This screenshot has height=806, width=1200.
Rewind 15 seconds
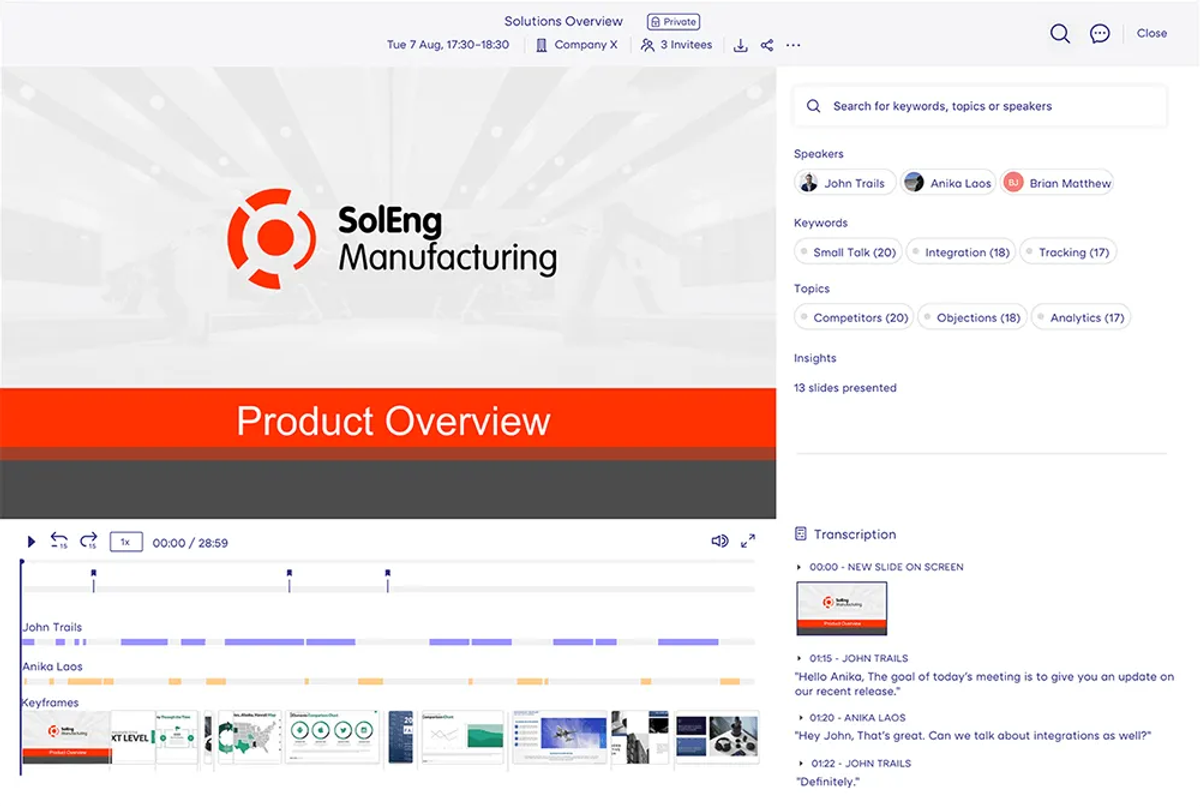click(x=59, y=541)
